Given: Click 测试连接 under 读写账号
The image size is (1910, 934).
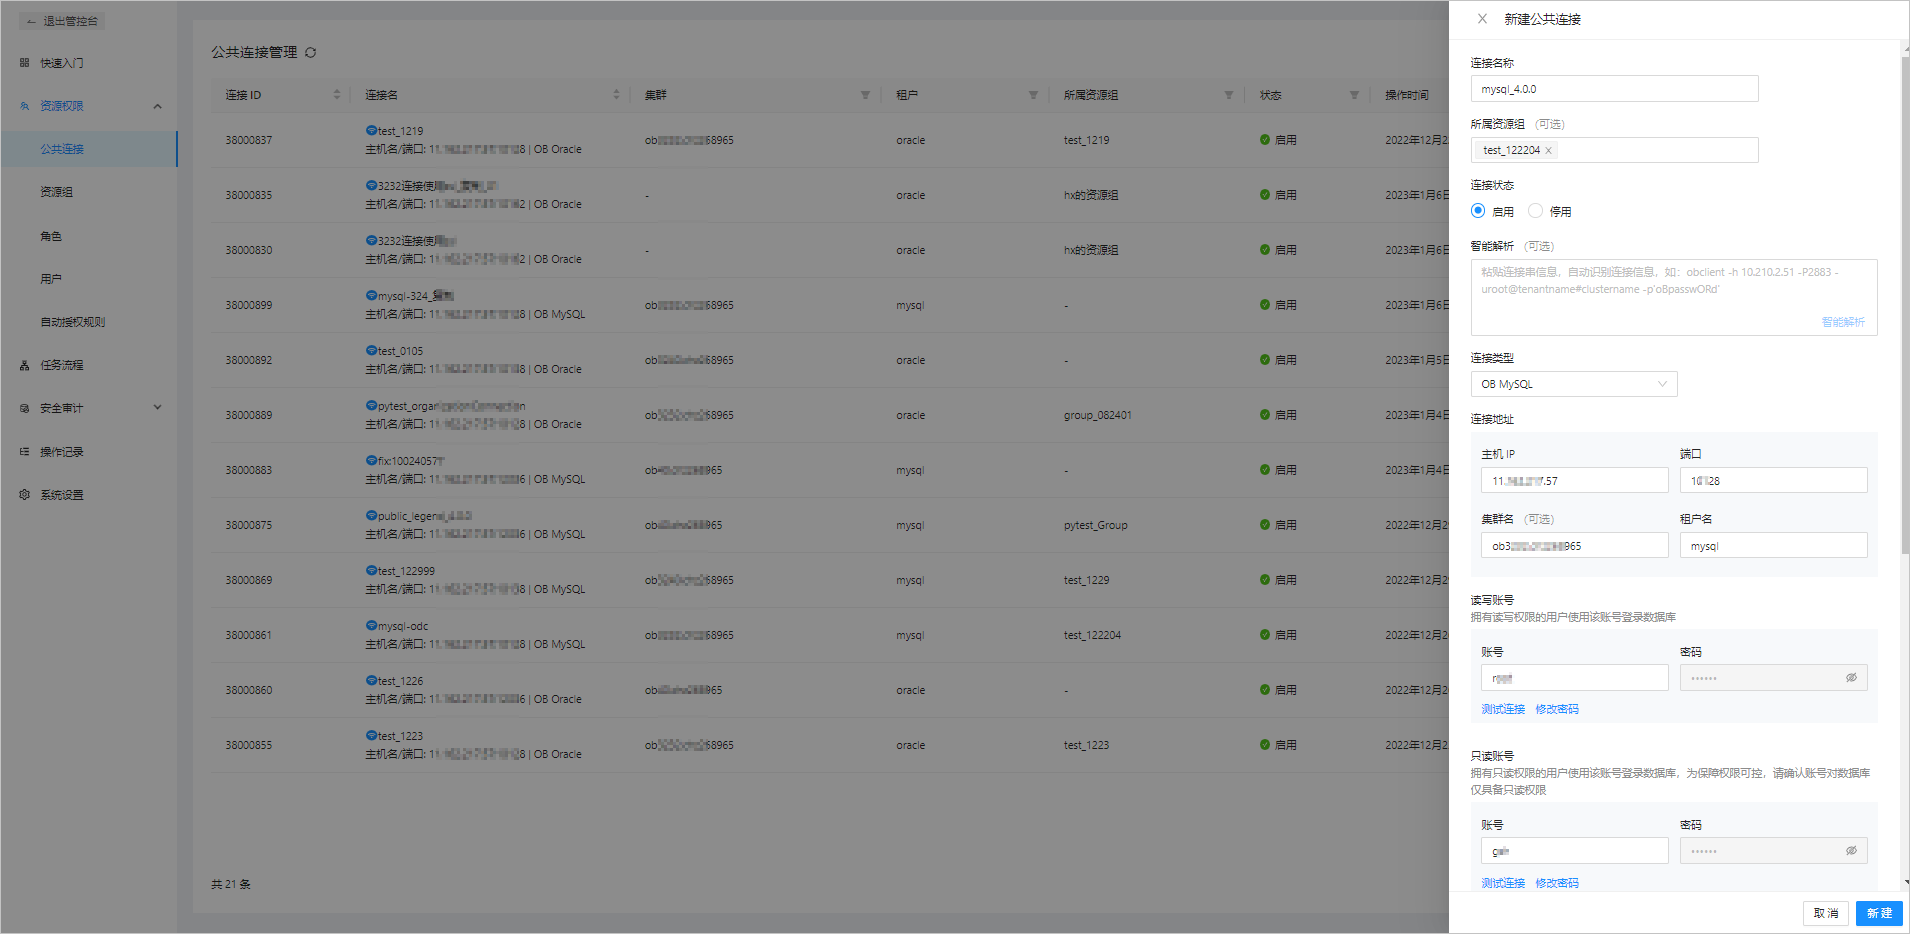Looking at the screenshot, I should pyautogui.click(x=1503, y=709).
